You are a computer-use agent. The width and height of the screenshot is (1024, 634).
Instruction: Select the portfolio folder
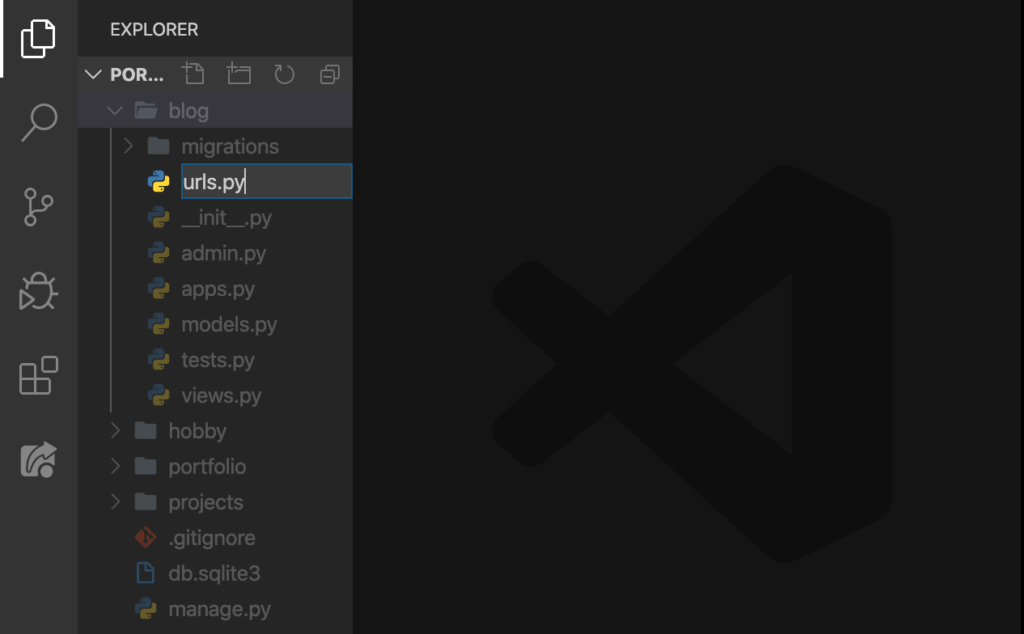tap(207, 466)
